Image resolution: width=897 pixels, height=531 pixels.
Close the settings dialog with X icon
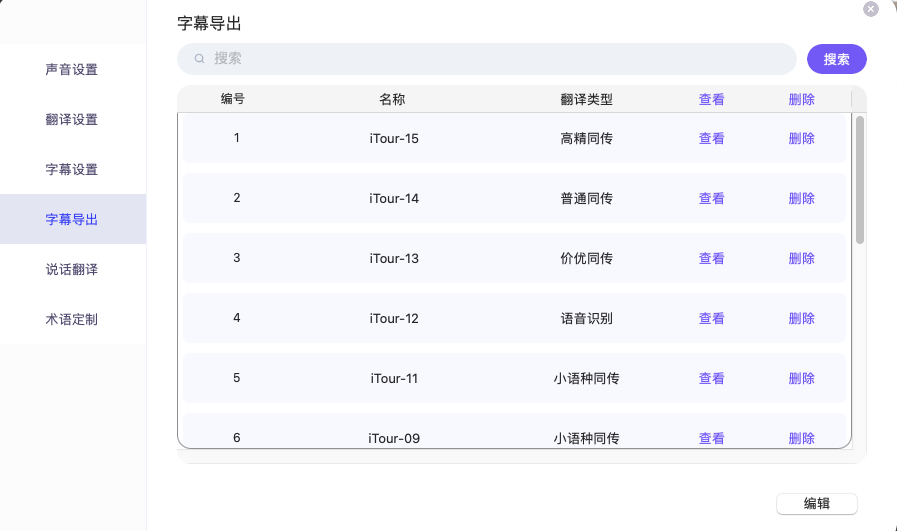[x=871, y=9]
